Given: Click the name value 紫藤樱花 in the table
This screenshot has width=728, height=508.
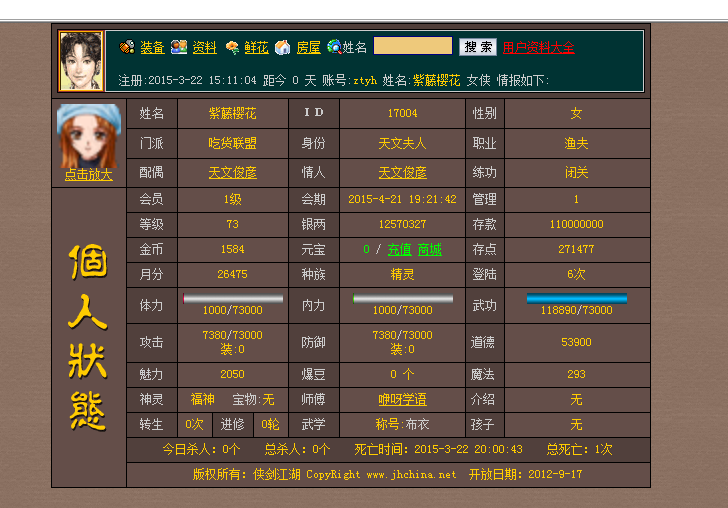Looking at the screenshot, I should (232, 113).
